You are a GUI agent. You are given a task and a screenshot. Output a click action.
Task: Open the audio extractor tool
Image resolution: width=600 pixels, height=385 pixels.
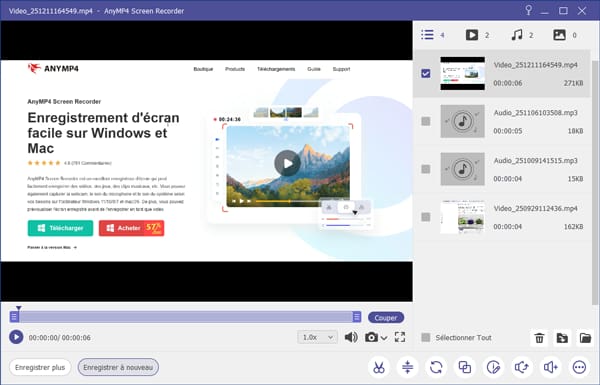click(522, 367)
